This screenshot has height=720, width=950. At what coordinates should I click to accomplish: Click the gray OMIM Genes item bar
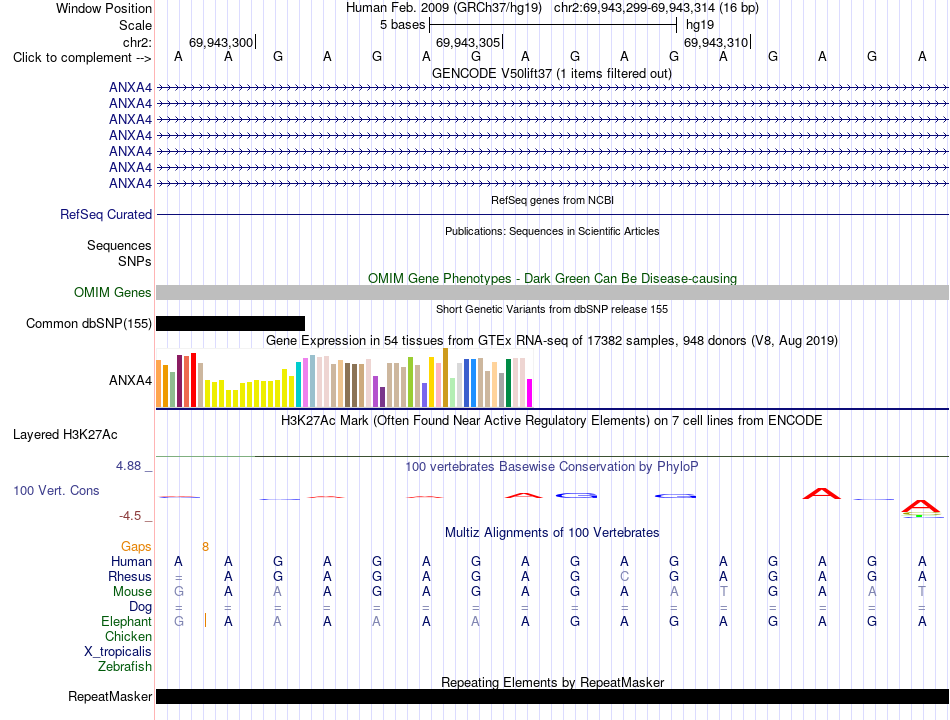(552, 293)
